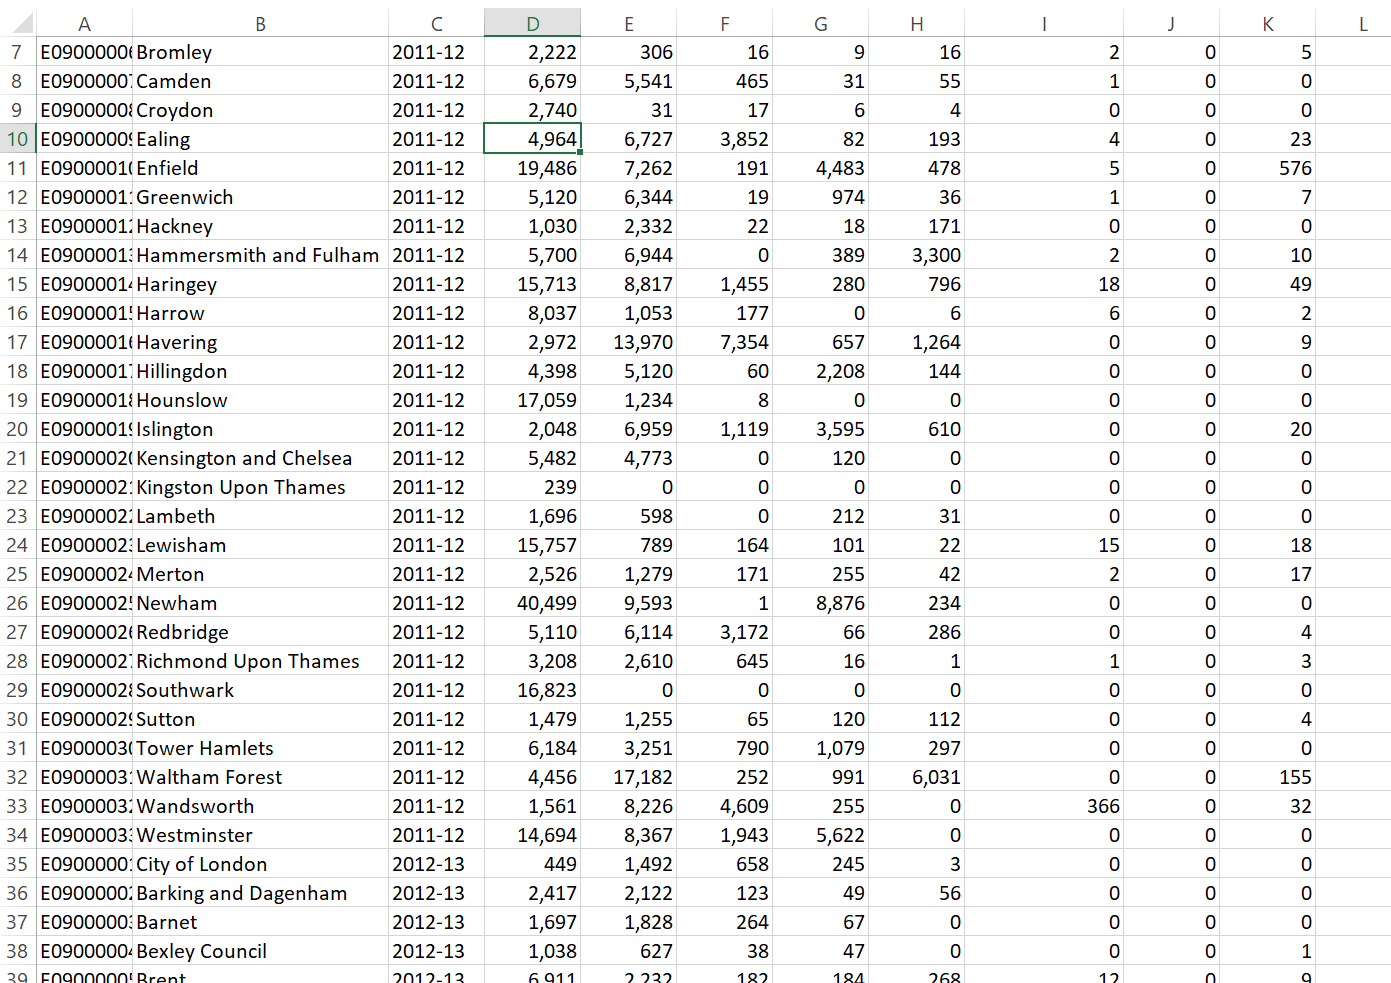Click cell with value 366
This screenshot has width=1391, height=983.
(1044, 806)
